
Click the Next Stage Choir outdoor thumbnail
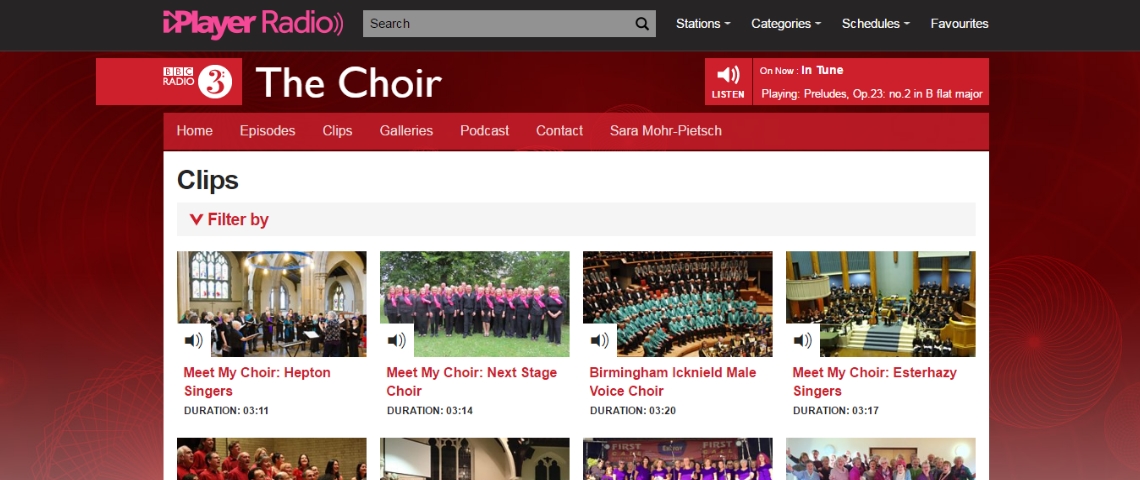coord(475,304)
